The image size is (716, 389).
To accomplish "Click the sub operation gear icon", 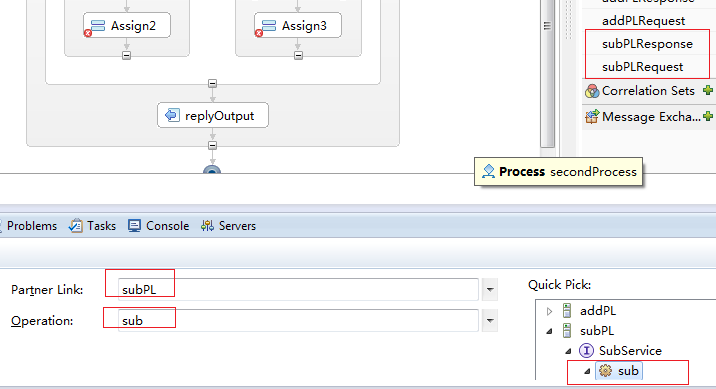I will tap(605, 371).
